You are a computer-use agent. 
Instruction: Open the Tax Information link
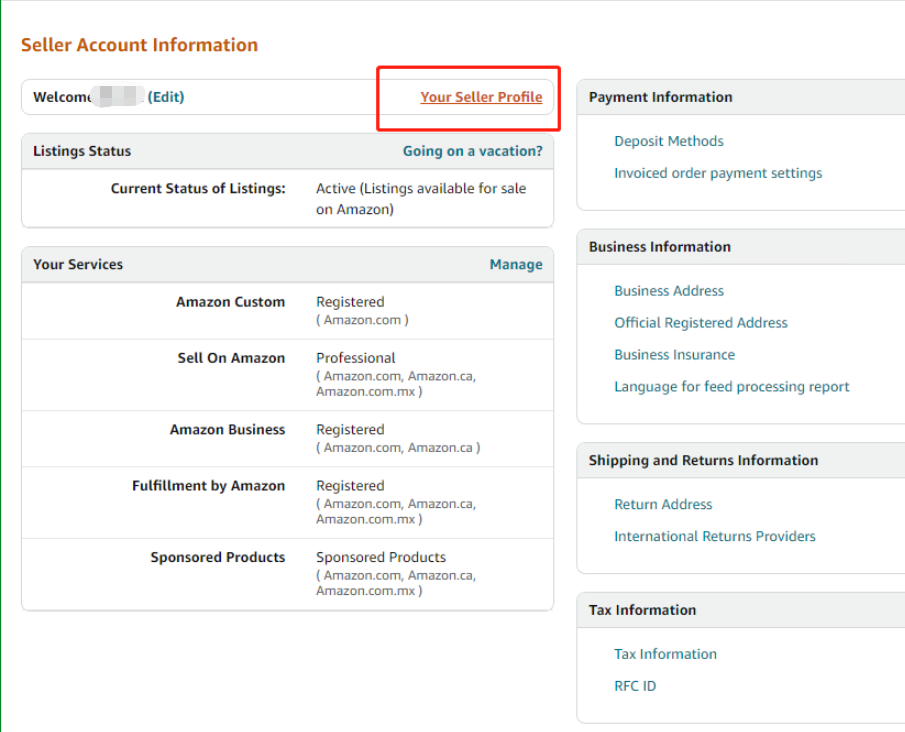pos(665,654)
